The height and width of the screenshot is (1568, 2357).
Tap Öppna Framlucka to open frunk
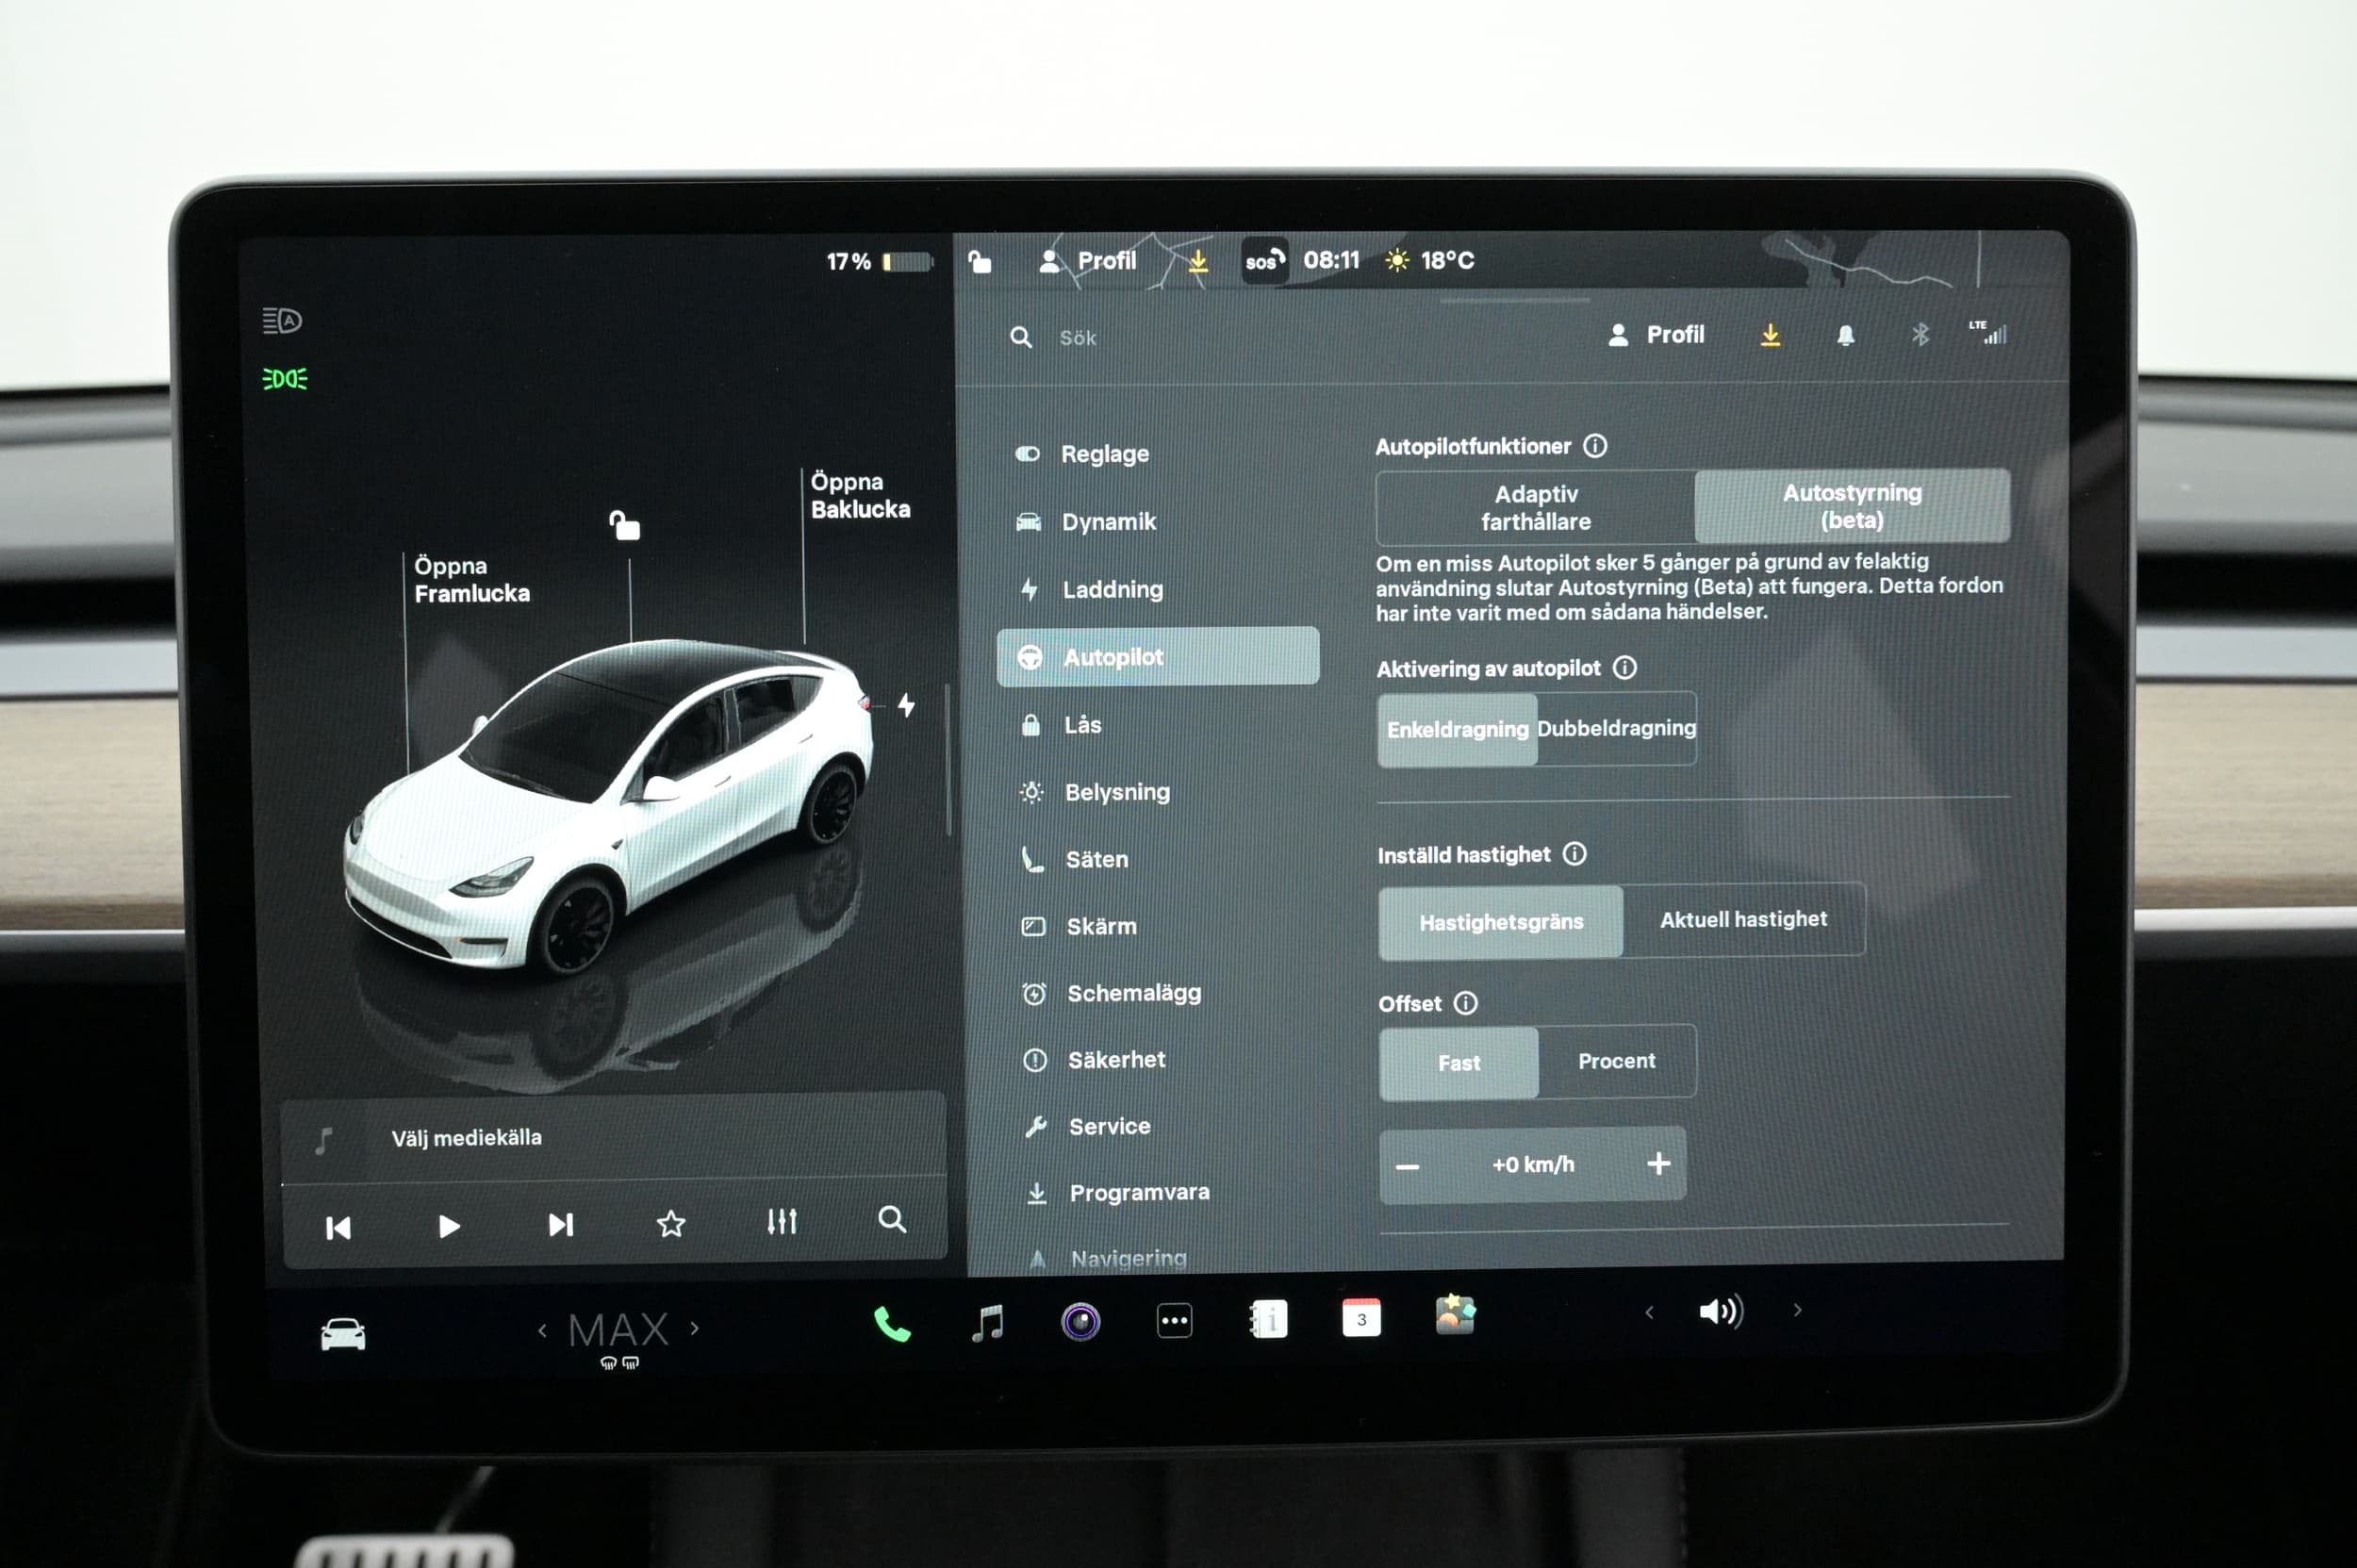coord(471,580)
